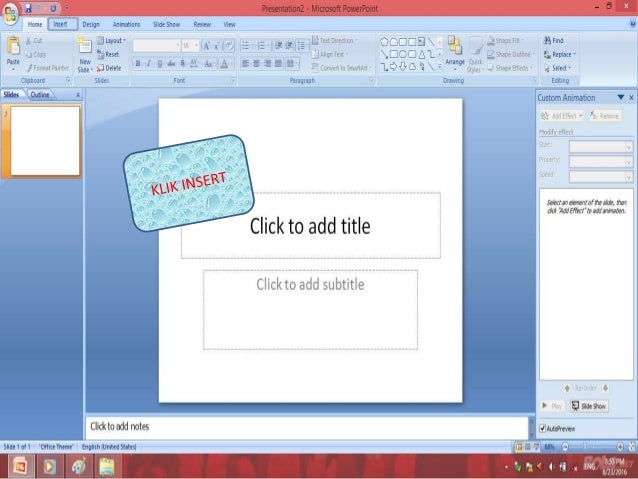
Task: Open the Select dropdown
Action: 558,68
